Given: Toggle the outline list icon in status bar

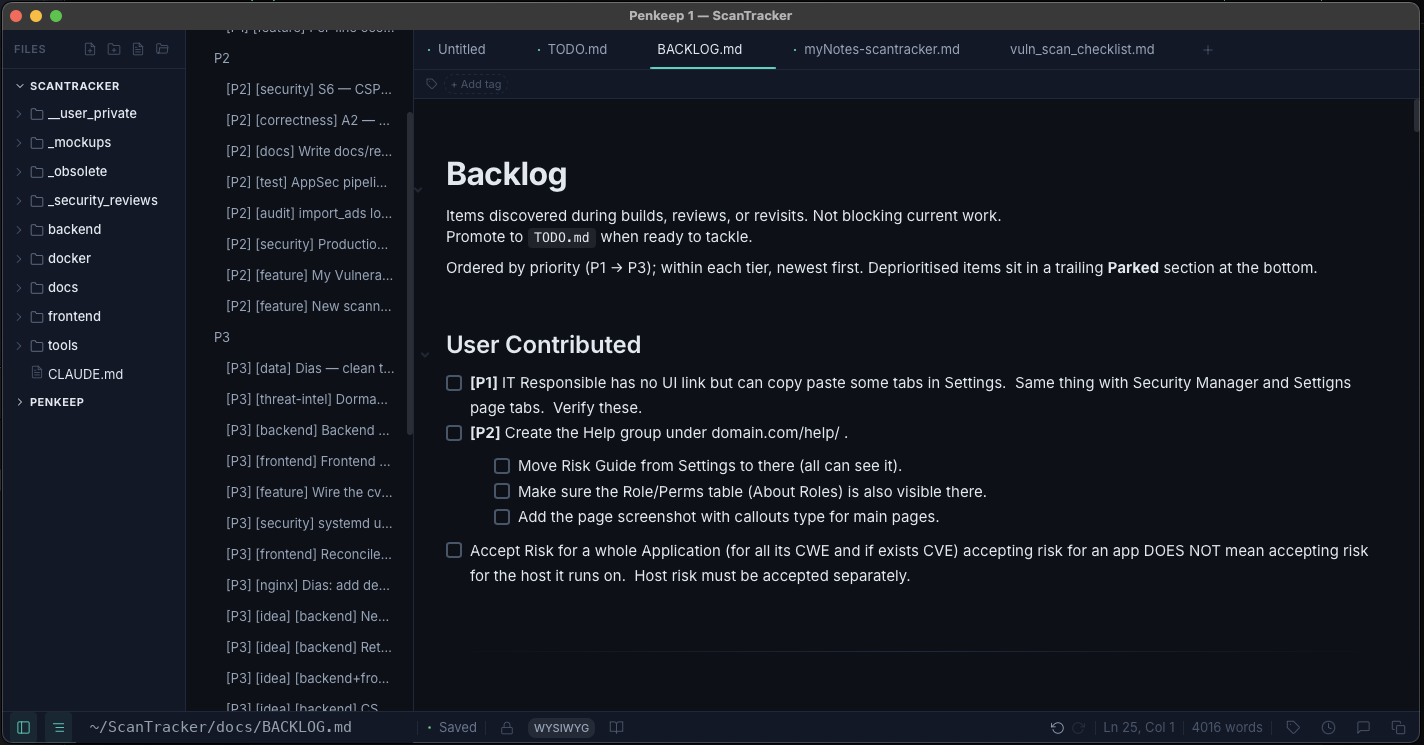Looking at the screenshot, I should (x=59, y=727).
